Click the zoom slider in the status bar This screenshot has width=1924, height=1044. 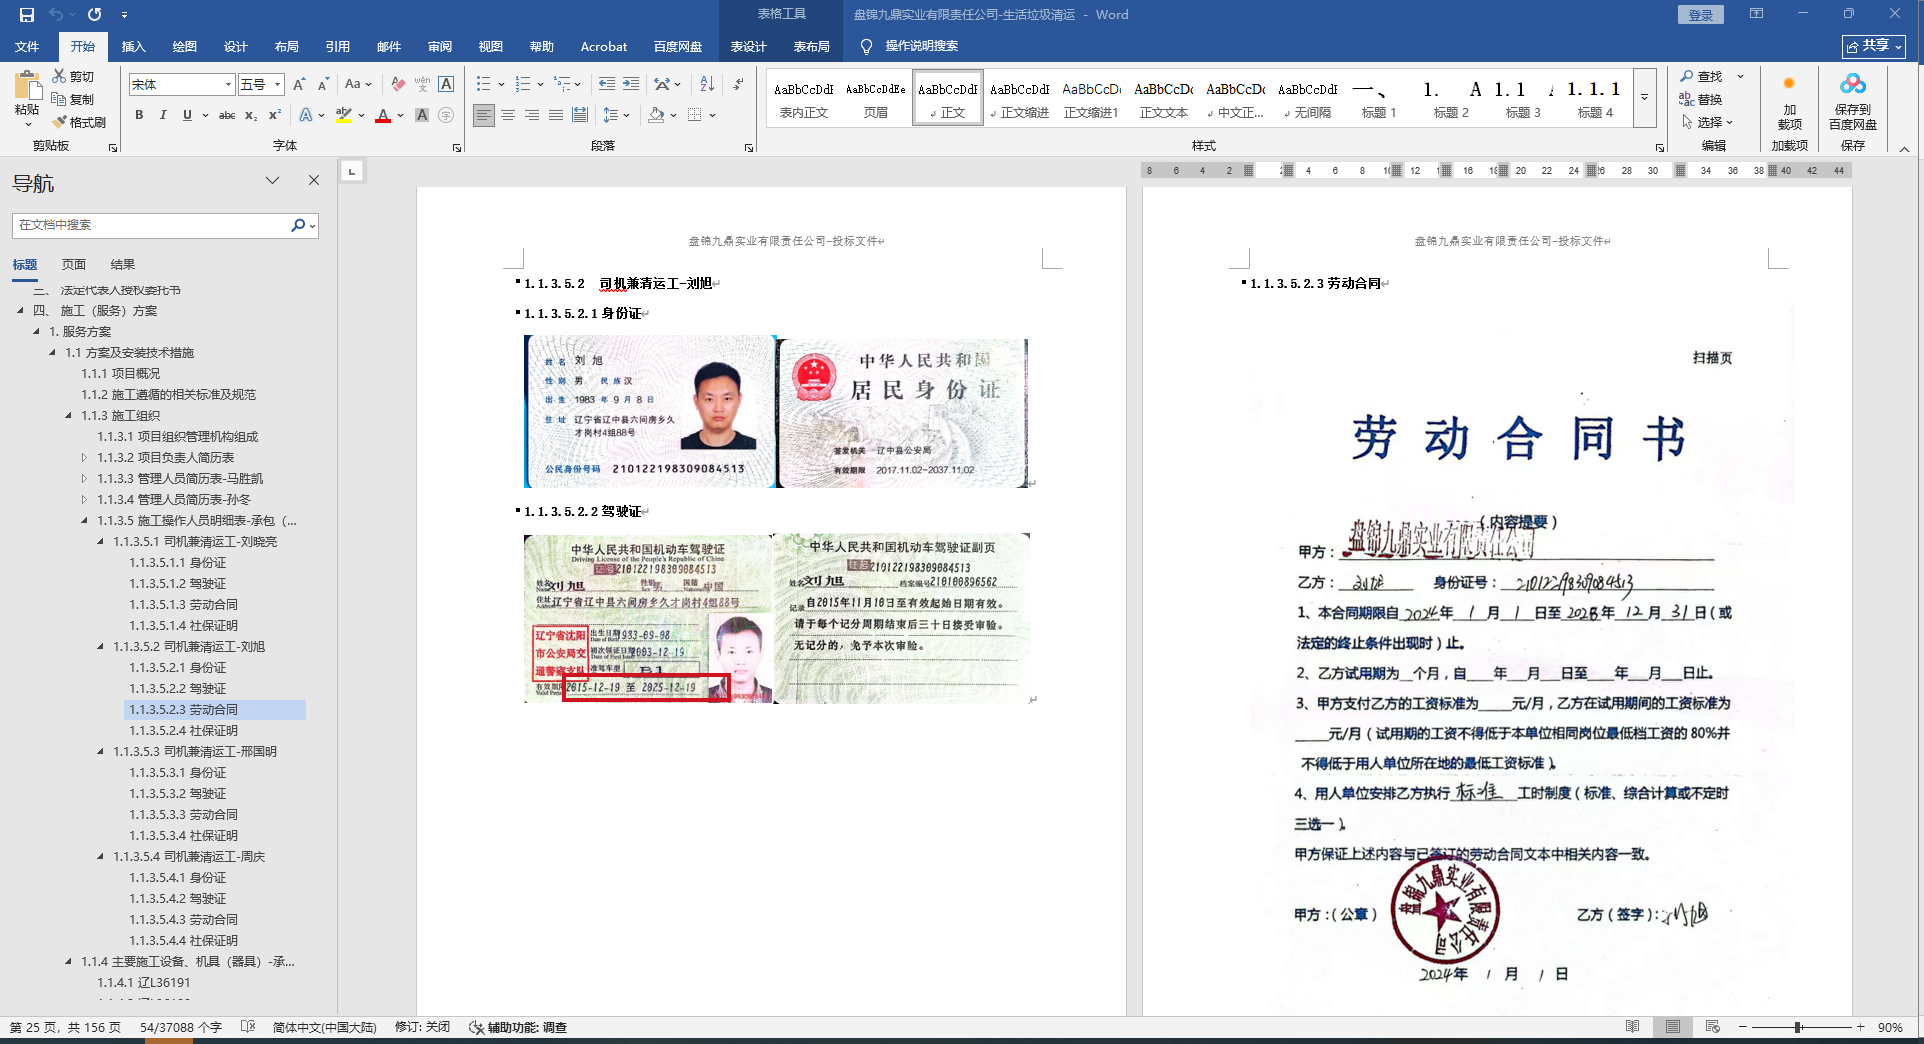coord(1800,1027)
